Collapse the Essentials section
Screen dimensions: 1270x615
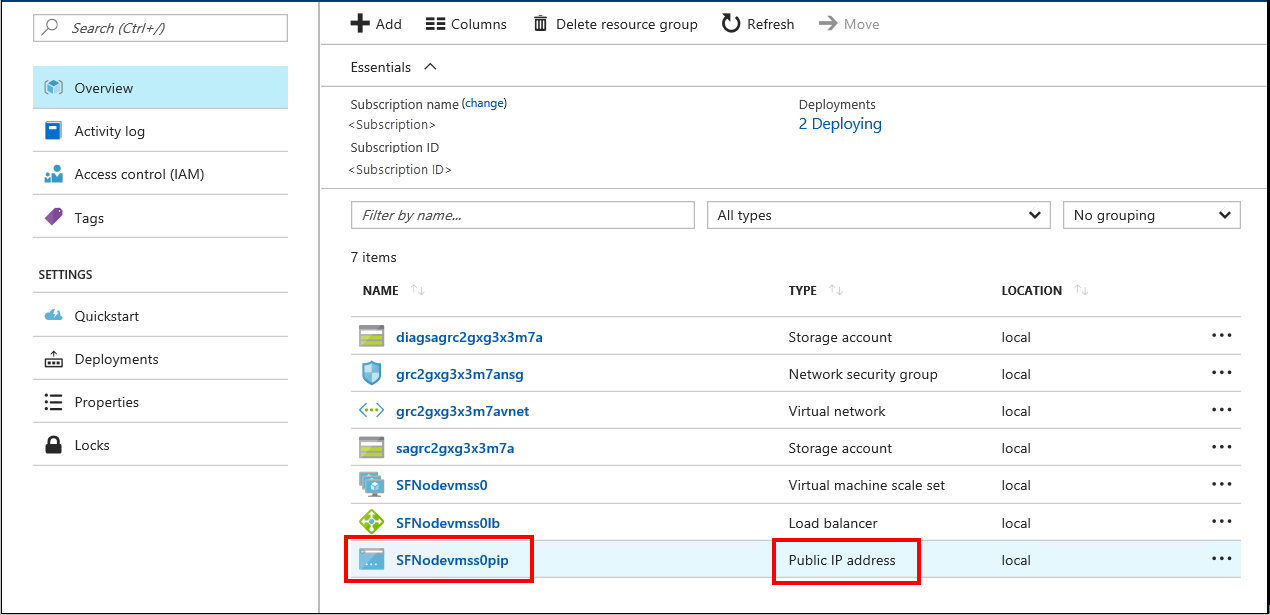pos(430,67)
